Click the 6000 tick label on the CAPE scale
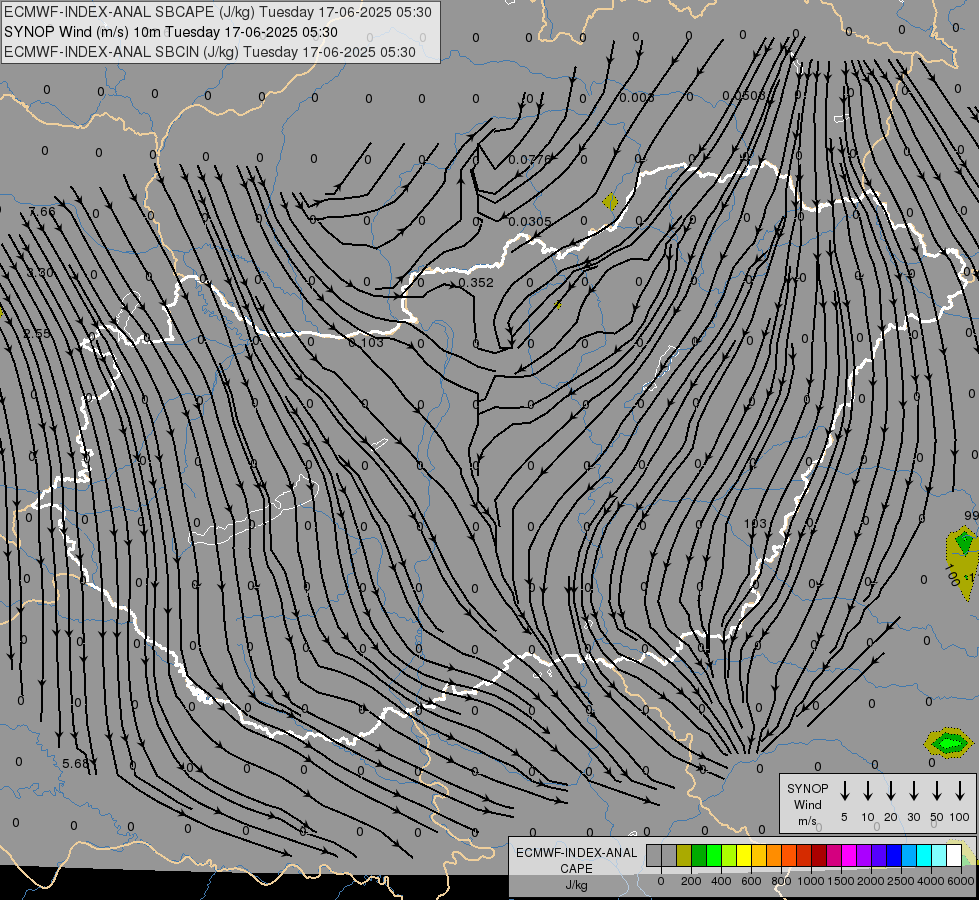Image resolution: width=979 pixels, height=900 pixels. tap(962, 881)
